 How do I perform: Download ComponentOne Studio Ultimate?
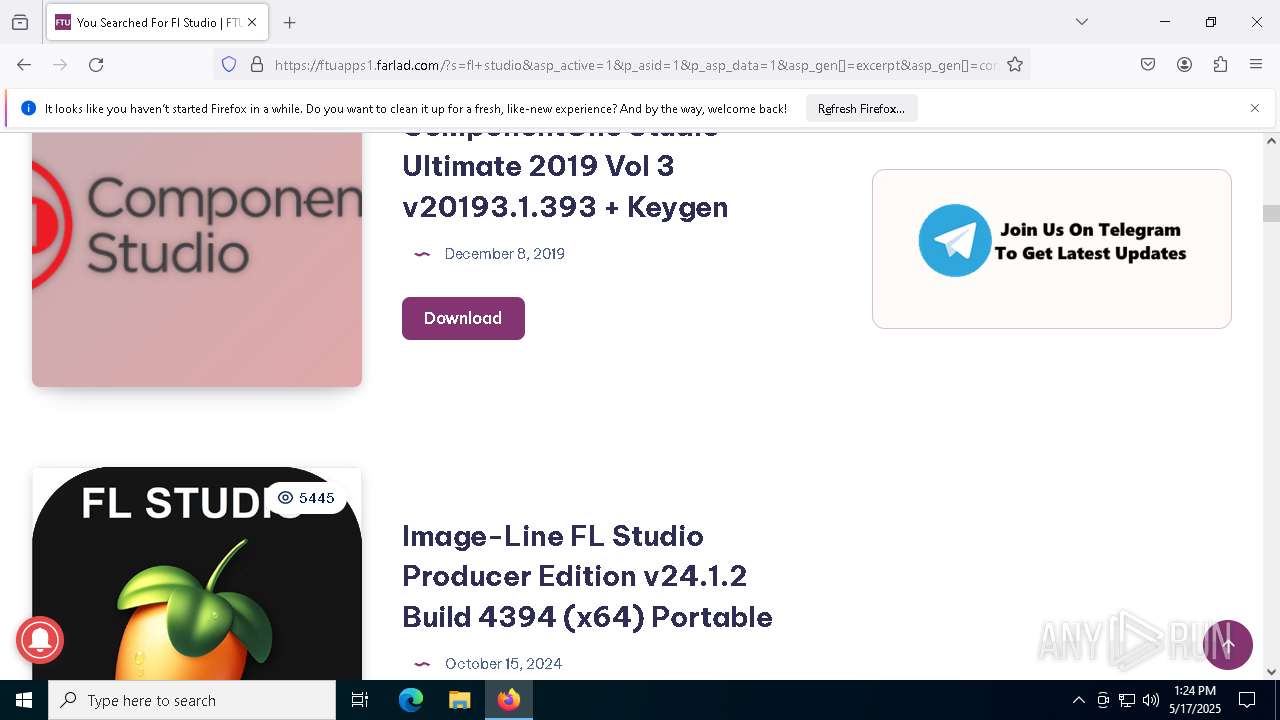tap(463, 318)
